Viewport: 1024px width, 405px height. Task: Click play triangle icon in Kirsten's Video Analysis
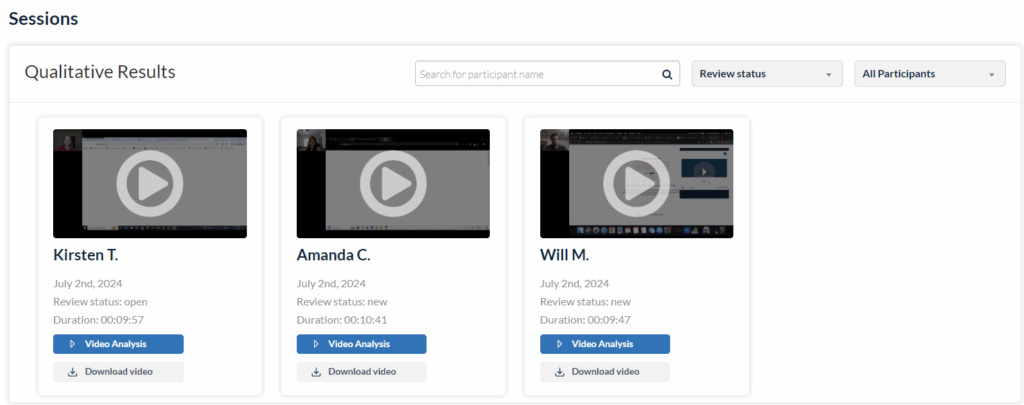coord(72,344)
